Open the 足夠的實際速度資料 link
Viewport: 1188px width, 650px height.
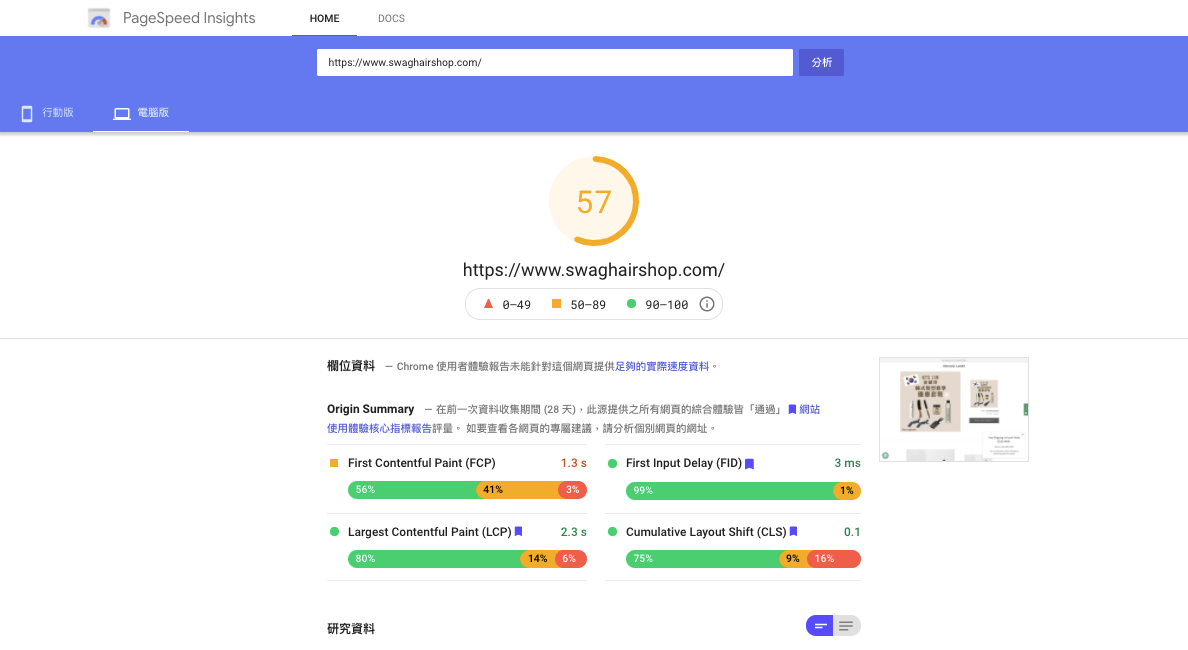click(x=662, y=366)
